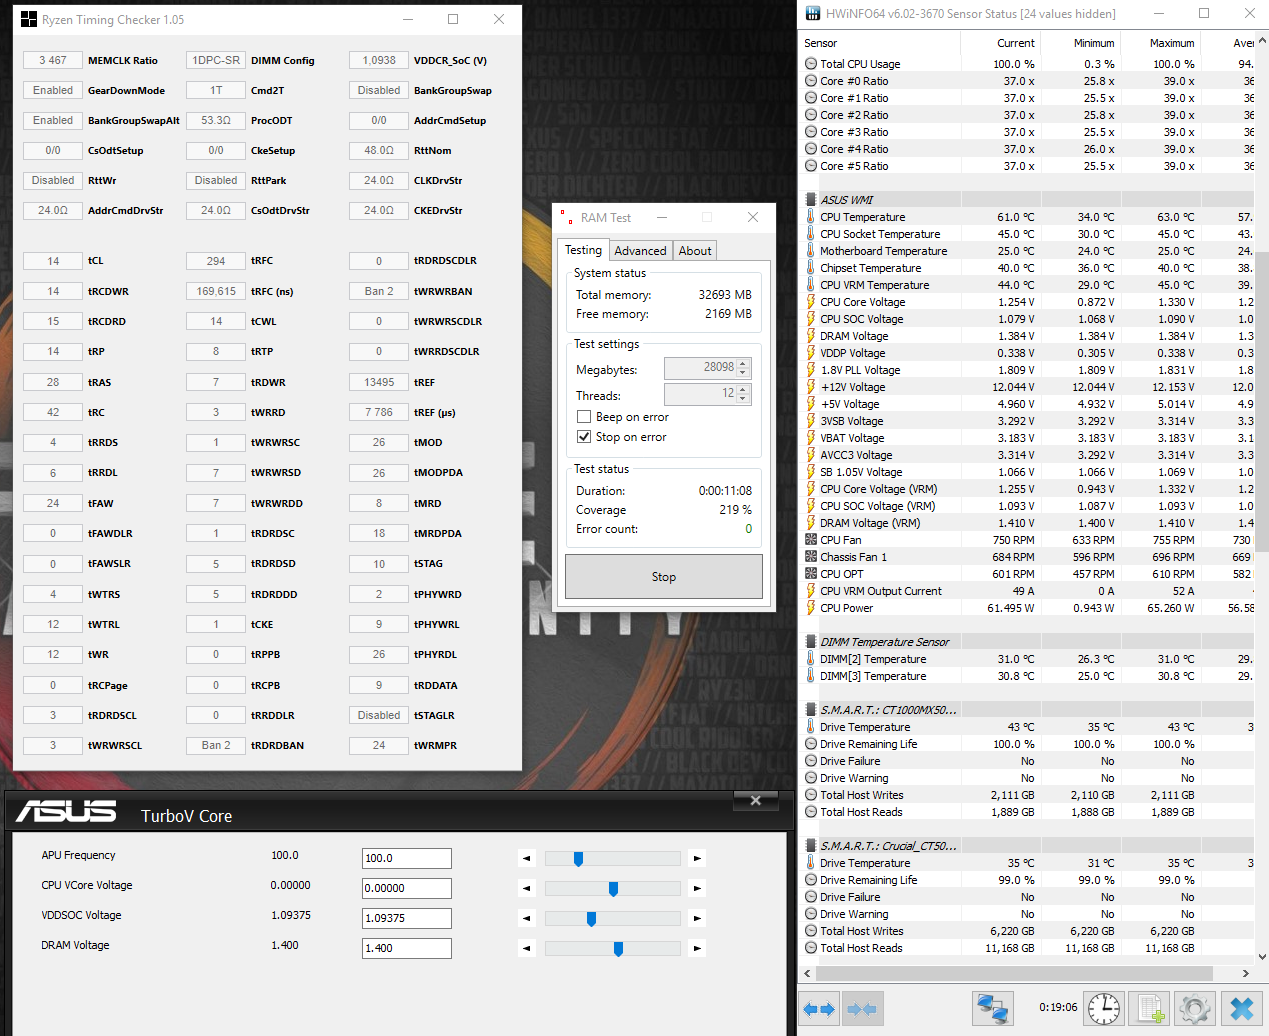Decrease Megabytes with the down spinner arrow
The height and width of the screenshot is (1036, 1269).
[743, 374]
